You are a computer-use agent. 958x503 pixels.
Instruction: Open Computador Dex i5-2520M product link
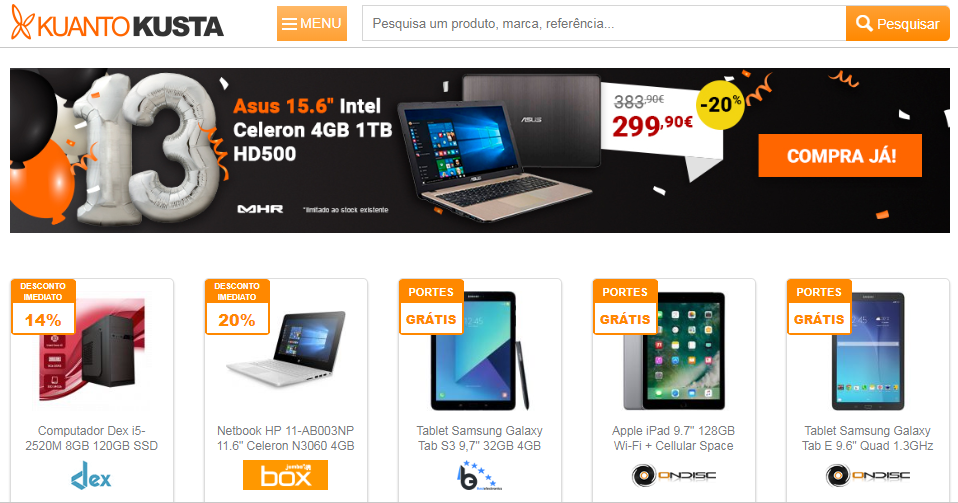click(92, 438)
